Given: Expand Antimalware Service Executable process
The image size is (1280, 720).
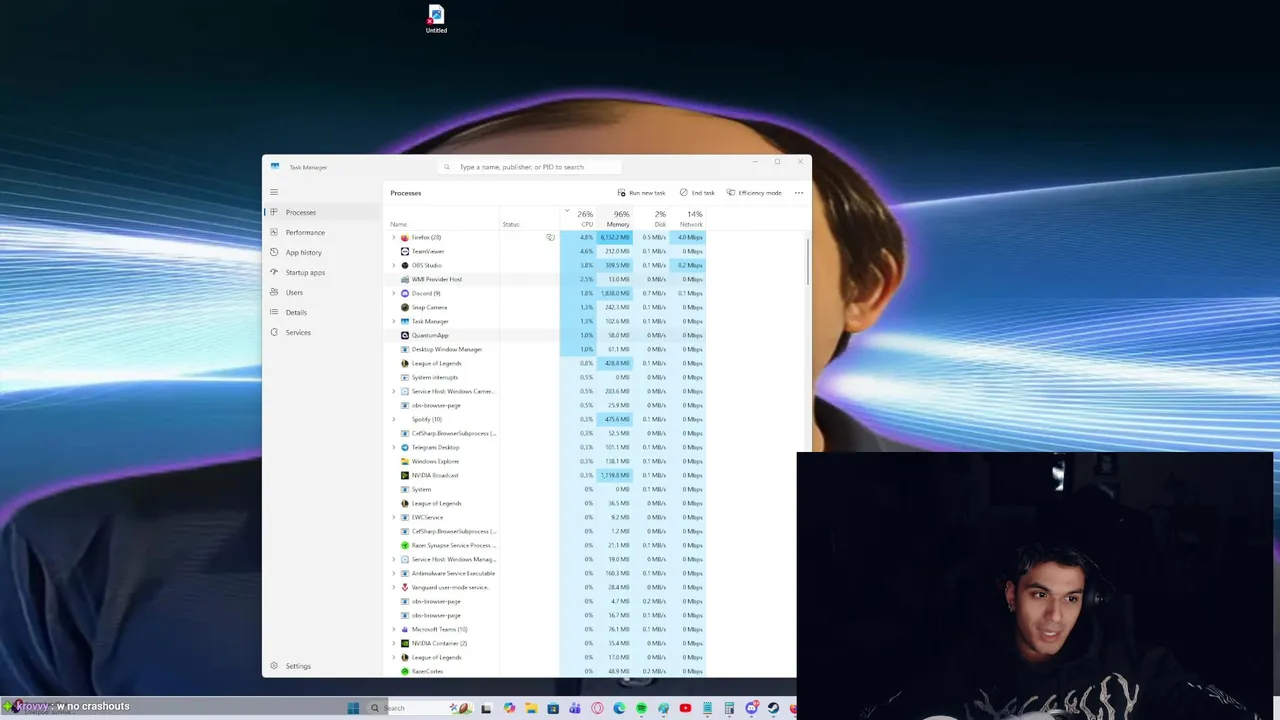Looking at the screenshot, I should coord(393,573).
